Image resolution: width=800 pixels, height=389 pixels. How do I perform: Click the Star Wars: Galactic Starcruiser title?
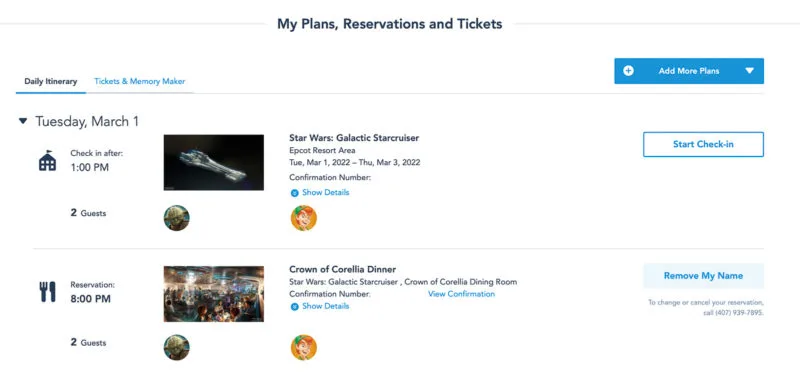(354, 138)
